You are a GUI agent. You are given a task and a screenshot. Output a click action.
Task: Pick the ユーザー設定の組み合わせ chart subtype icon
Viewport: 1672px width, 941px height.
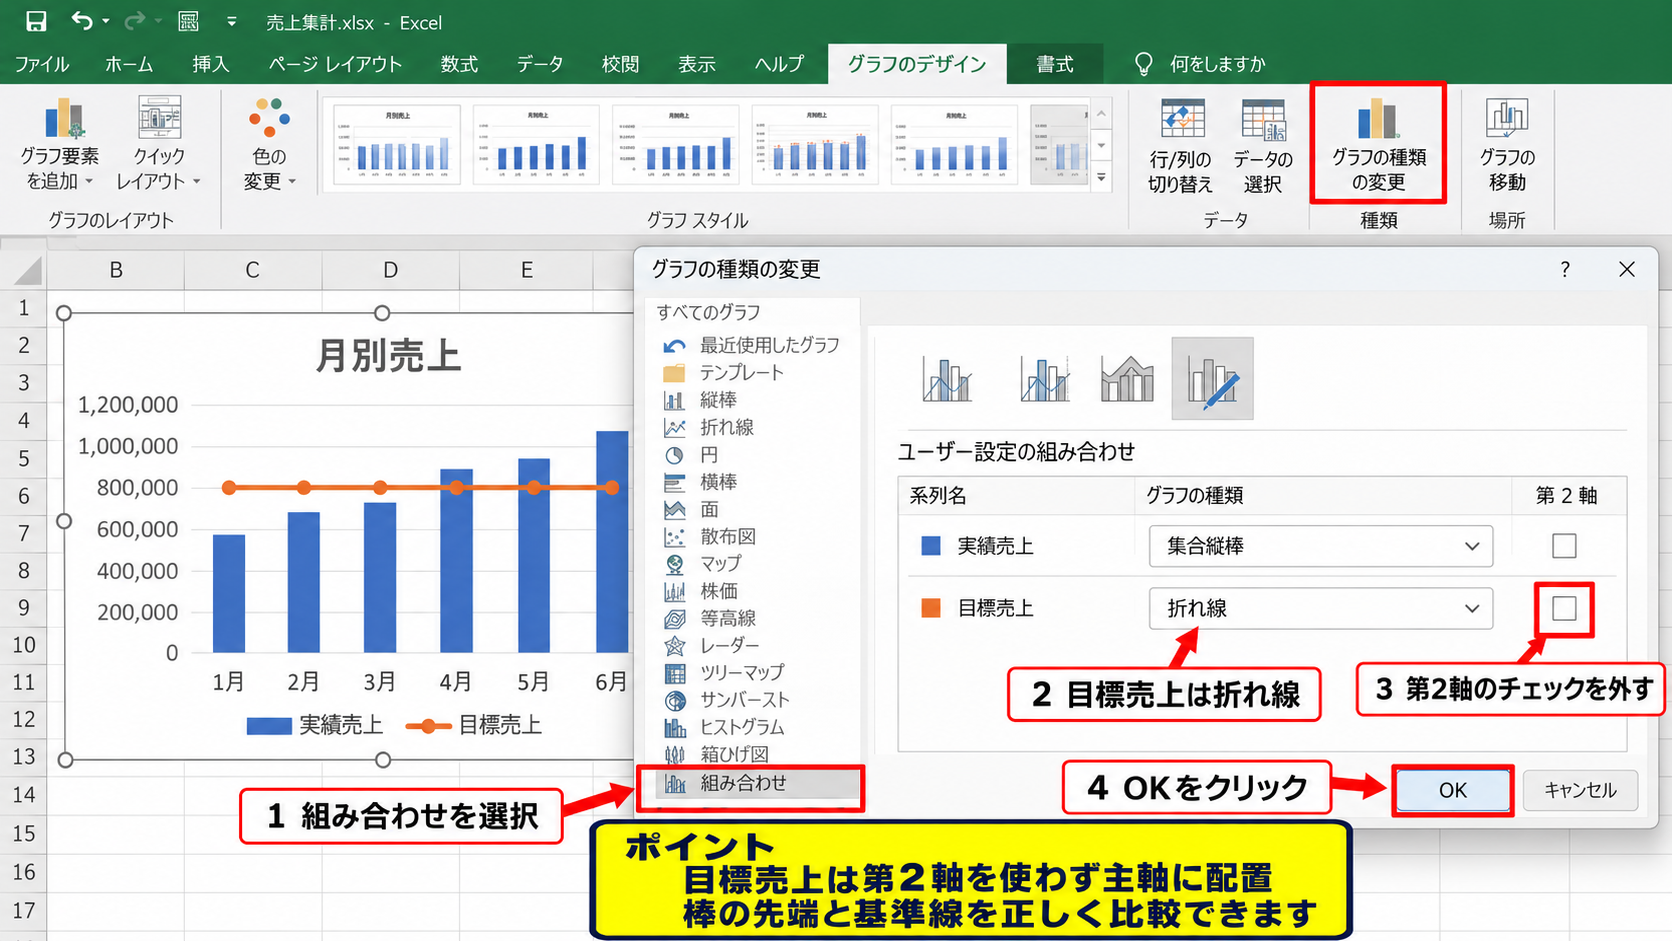click(1212, 379)
